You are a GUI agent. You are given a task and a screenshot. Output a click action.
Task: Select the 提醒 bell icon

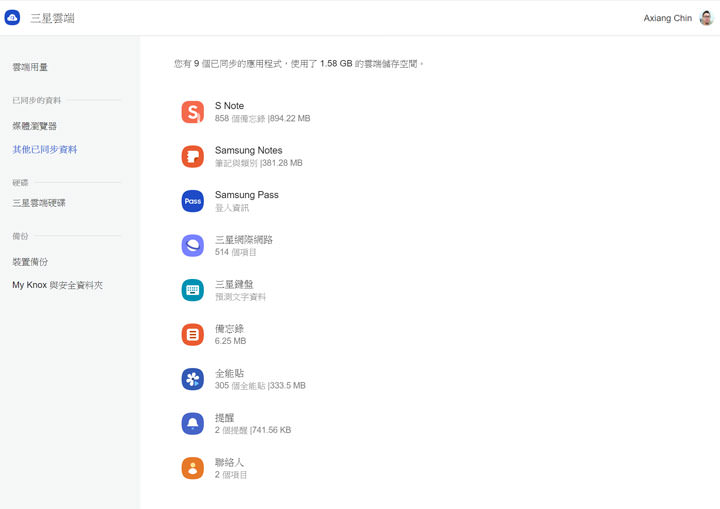pyautogui.click(x=193, y=424)
